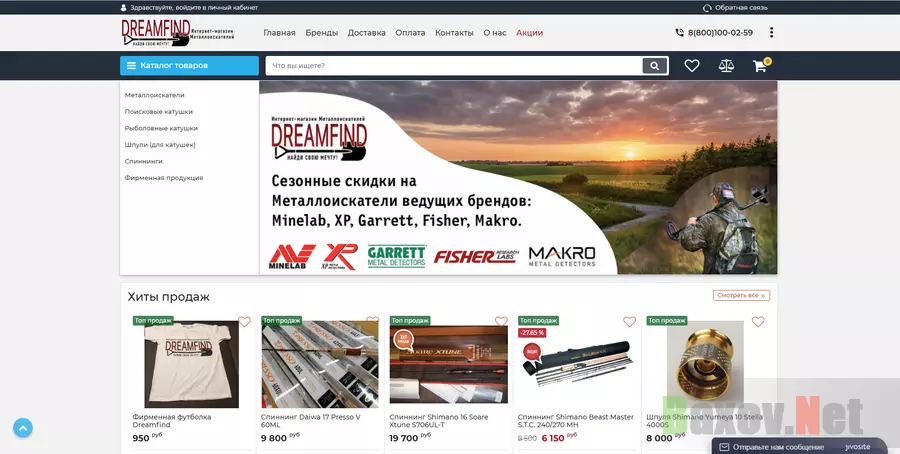This screenshot has height=454, width=900.
Task: Open 'Спиннинг Daiwa 17 Presso V 60ML' link
Action: tap(311, 421)
